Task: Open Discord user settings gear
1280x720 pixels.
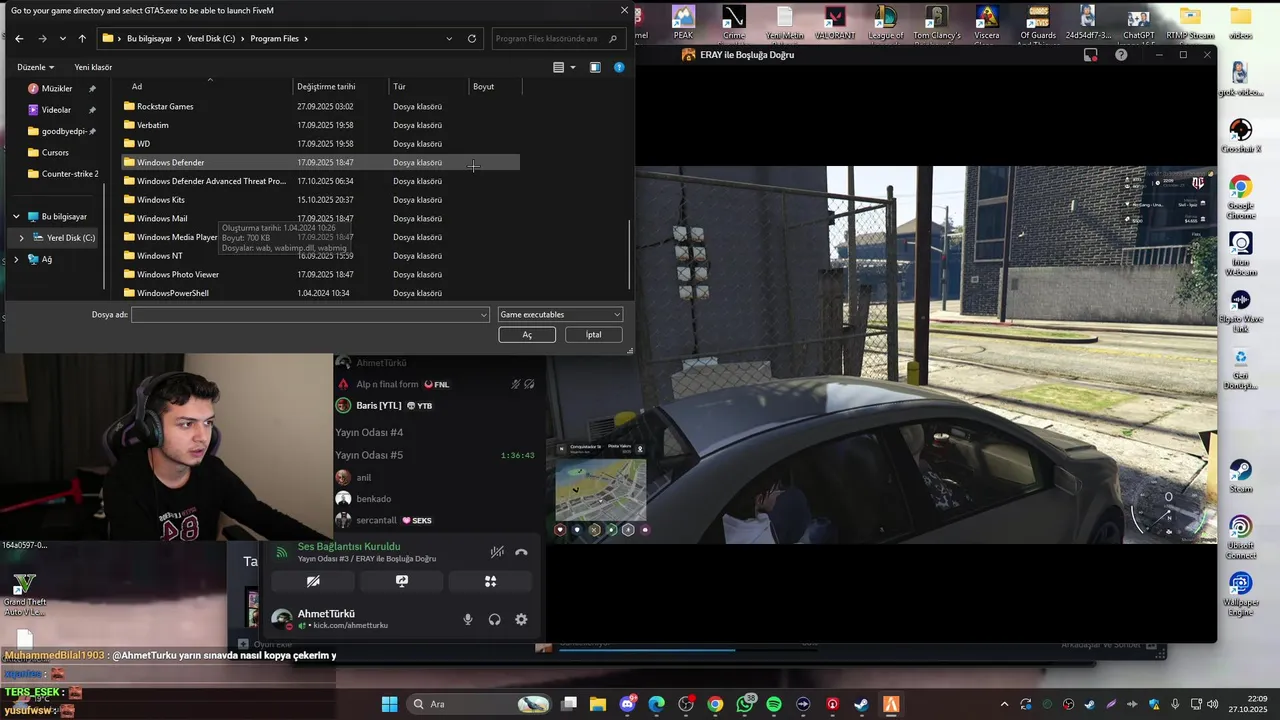Action: click(521, 619)
